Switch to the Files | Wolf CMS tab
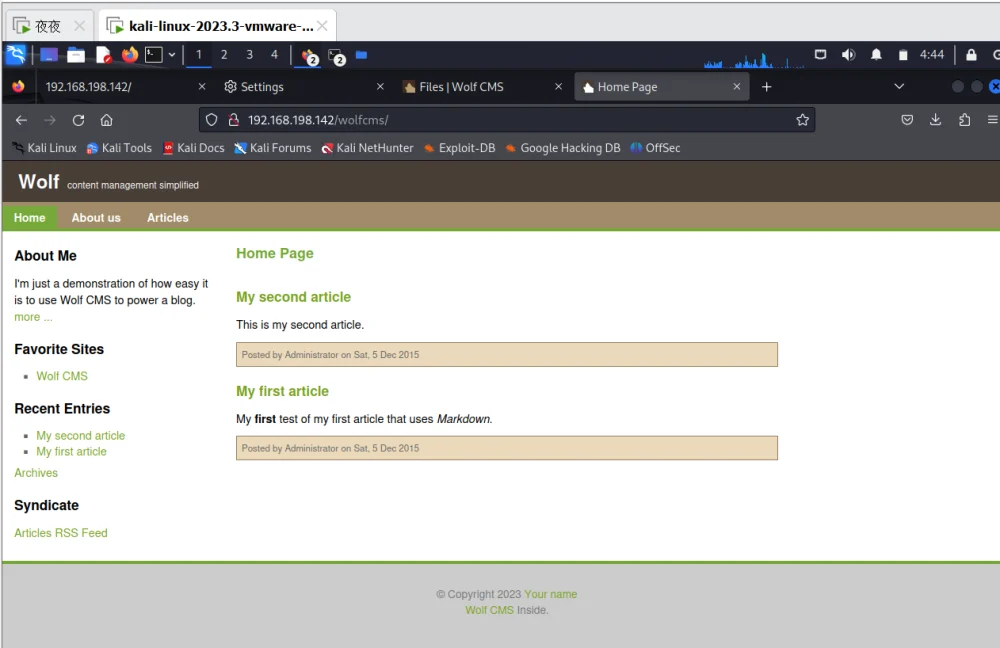Screen dimensions: 1000x648 [x=482, y=87]
